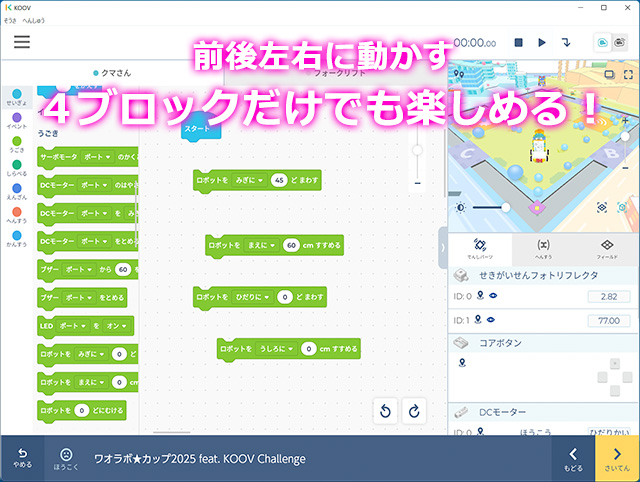
Task: Switch to the でんしパーツ tab
Action: pos(480,249)
